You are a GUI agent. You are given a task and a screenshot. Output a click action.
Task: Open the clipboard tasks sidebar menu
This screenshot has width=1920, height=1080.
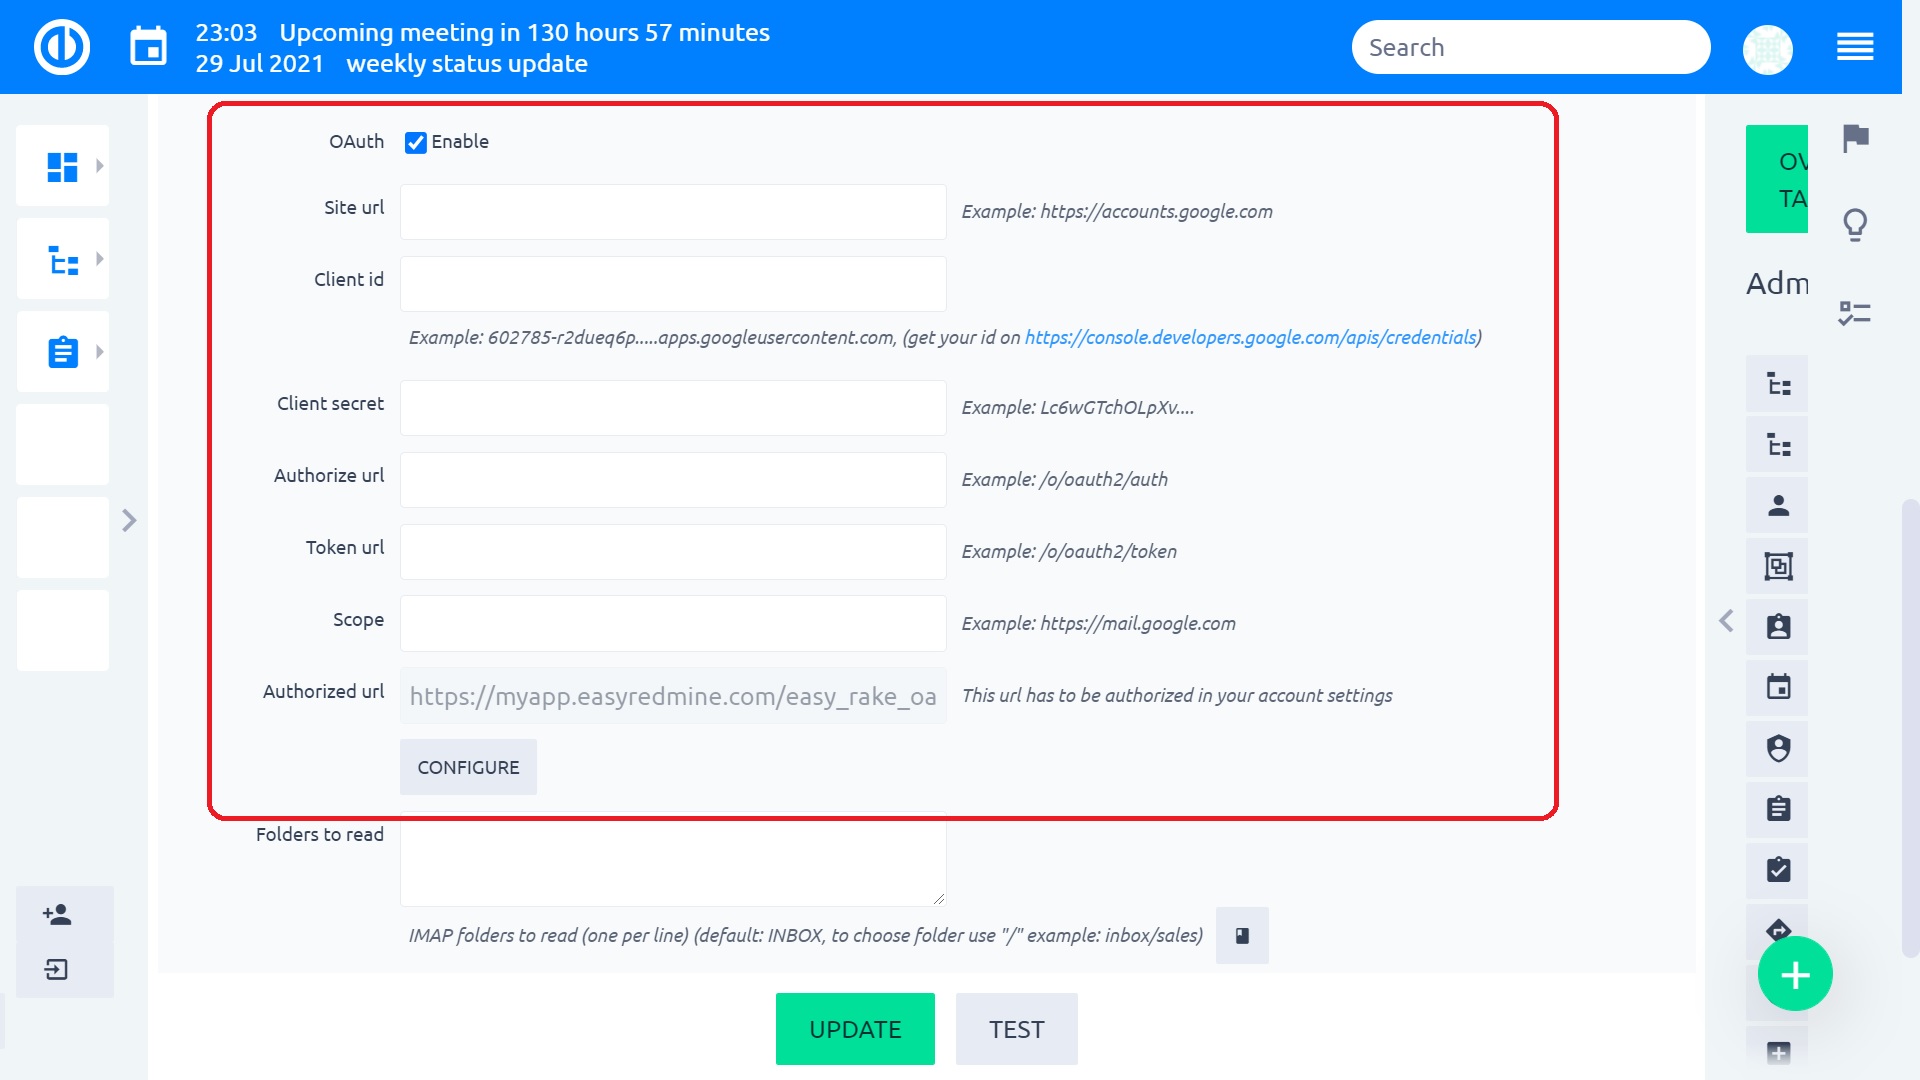click(x=63, y=352)
